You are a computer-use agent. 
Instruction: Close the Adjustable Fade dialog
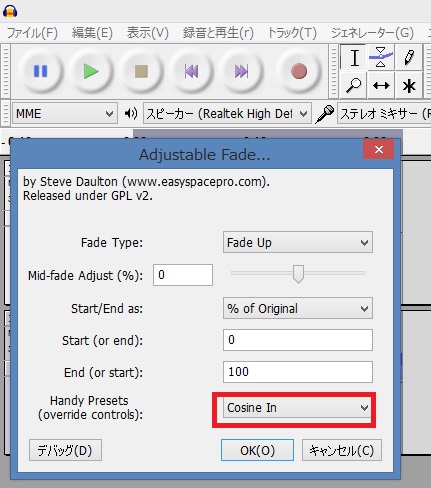379,149
